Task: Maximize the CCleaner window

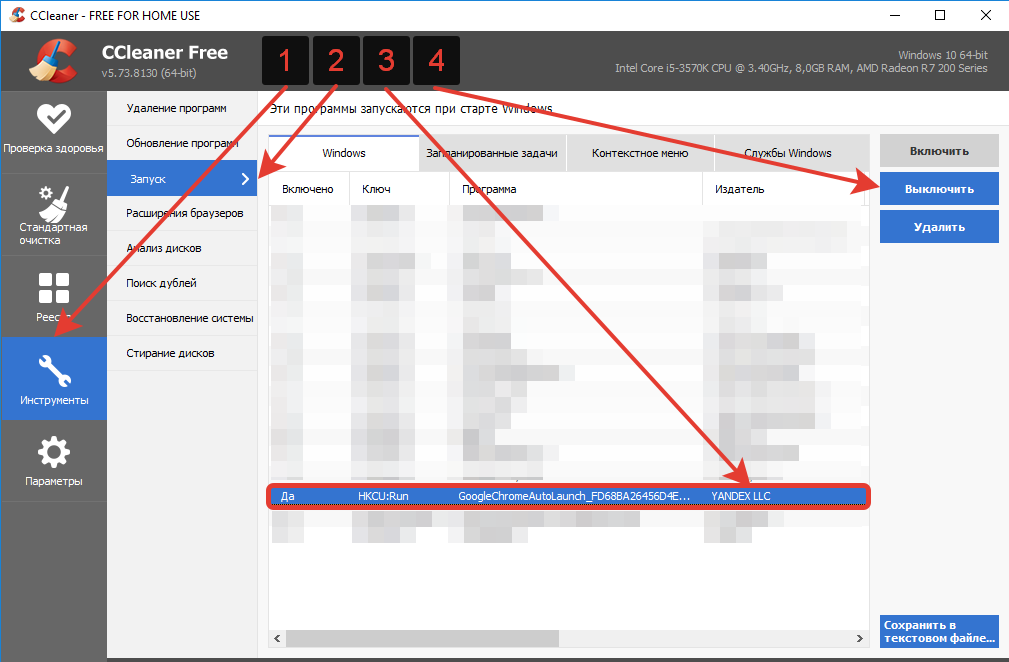Action: 940,15
